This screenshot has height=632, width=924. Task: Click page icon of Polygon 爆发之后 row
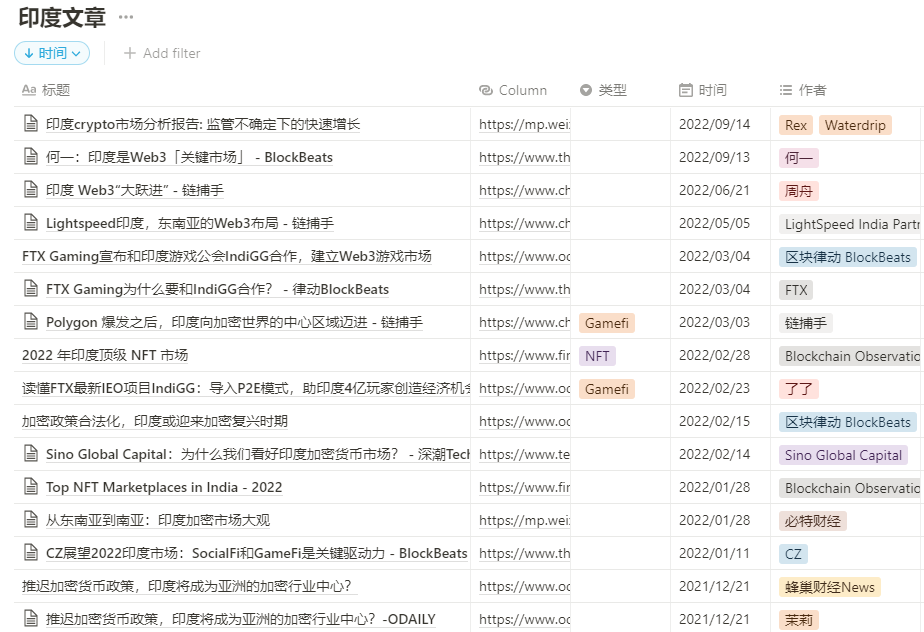(x=31, y=322)
